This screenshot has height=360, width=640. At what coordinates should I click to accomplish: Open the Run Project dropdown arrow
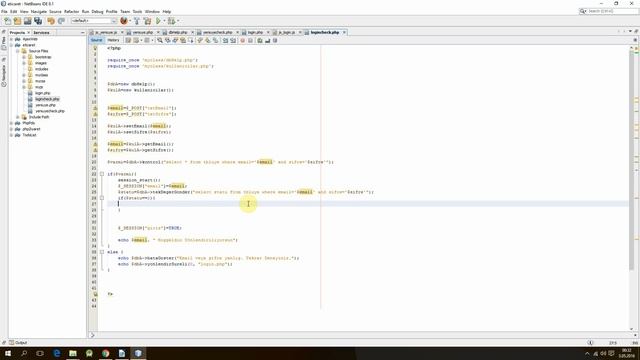point(164,21)
